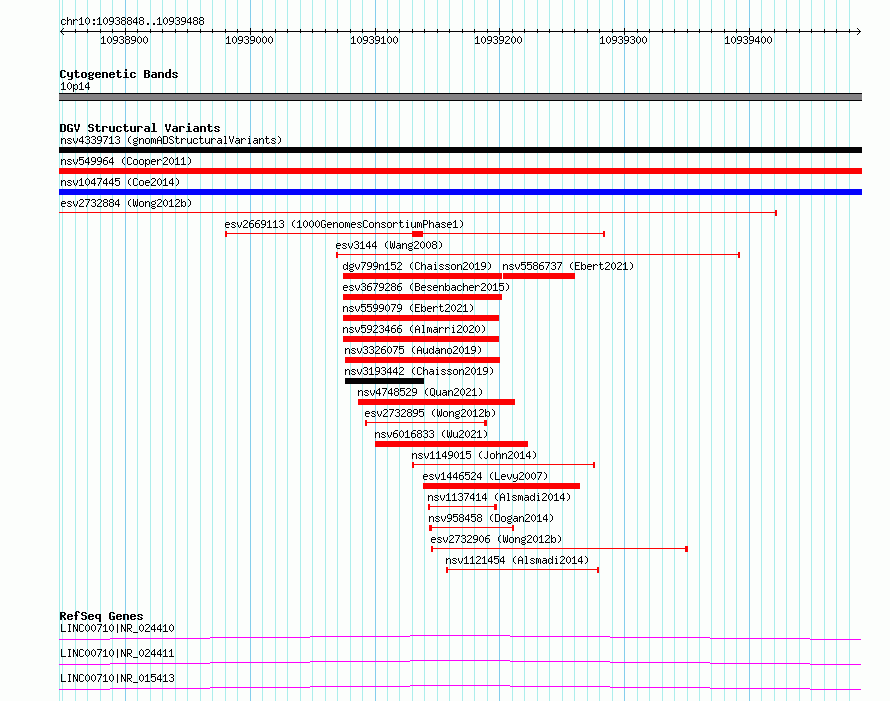Select the nsv1137414 (Alsmadi2014) label
Screen dimensions: 890x701
[499, 497]
